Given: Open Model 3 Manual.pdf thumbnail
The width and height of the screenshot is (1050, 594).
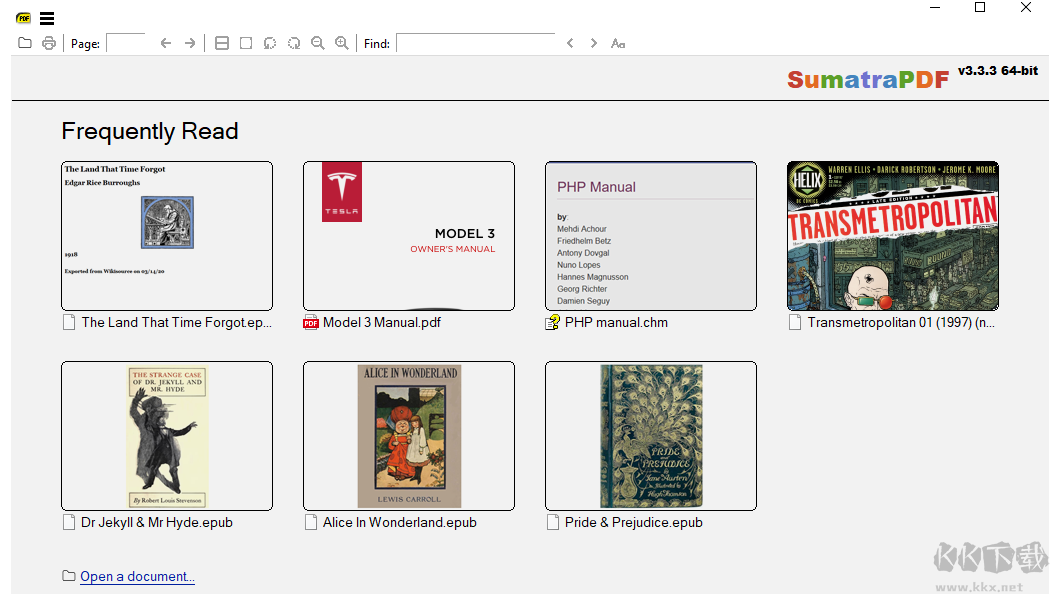Looking at the screenshot, I should (409, 236).
